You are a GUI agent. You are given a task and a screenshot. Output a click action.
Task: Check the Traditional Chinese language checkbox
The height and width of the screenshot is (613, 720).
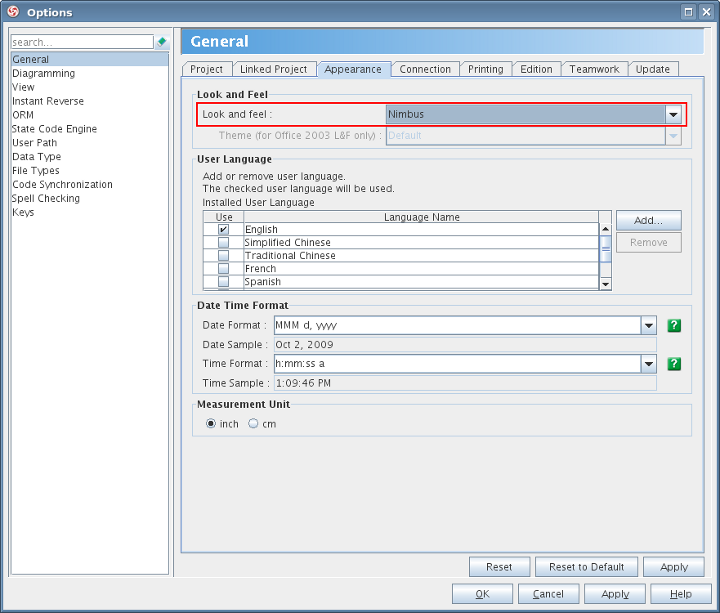coord(223,255)
